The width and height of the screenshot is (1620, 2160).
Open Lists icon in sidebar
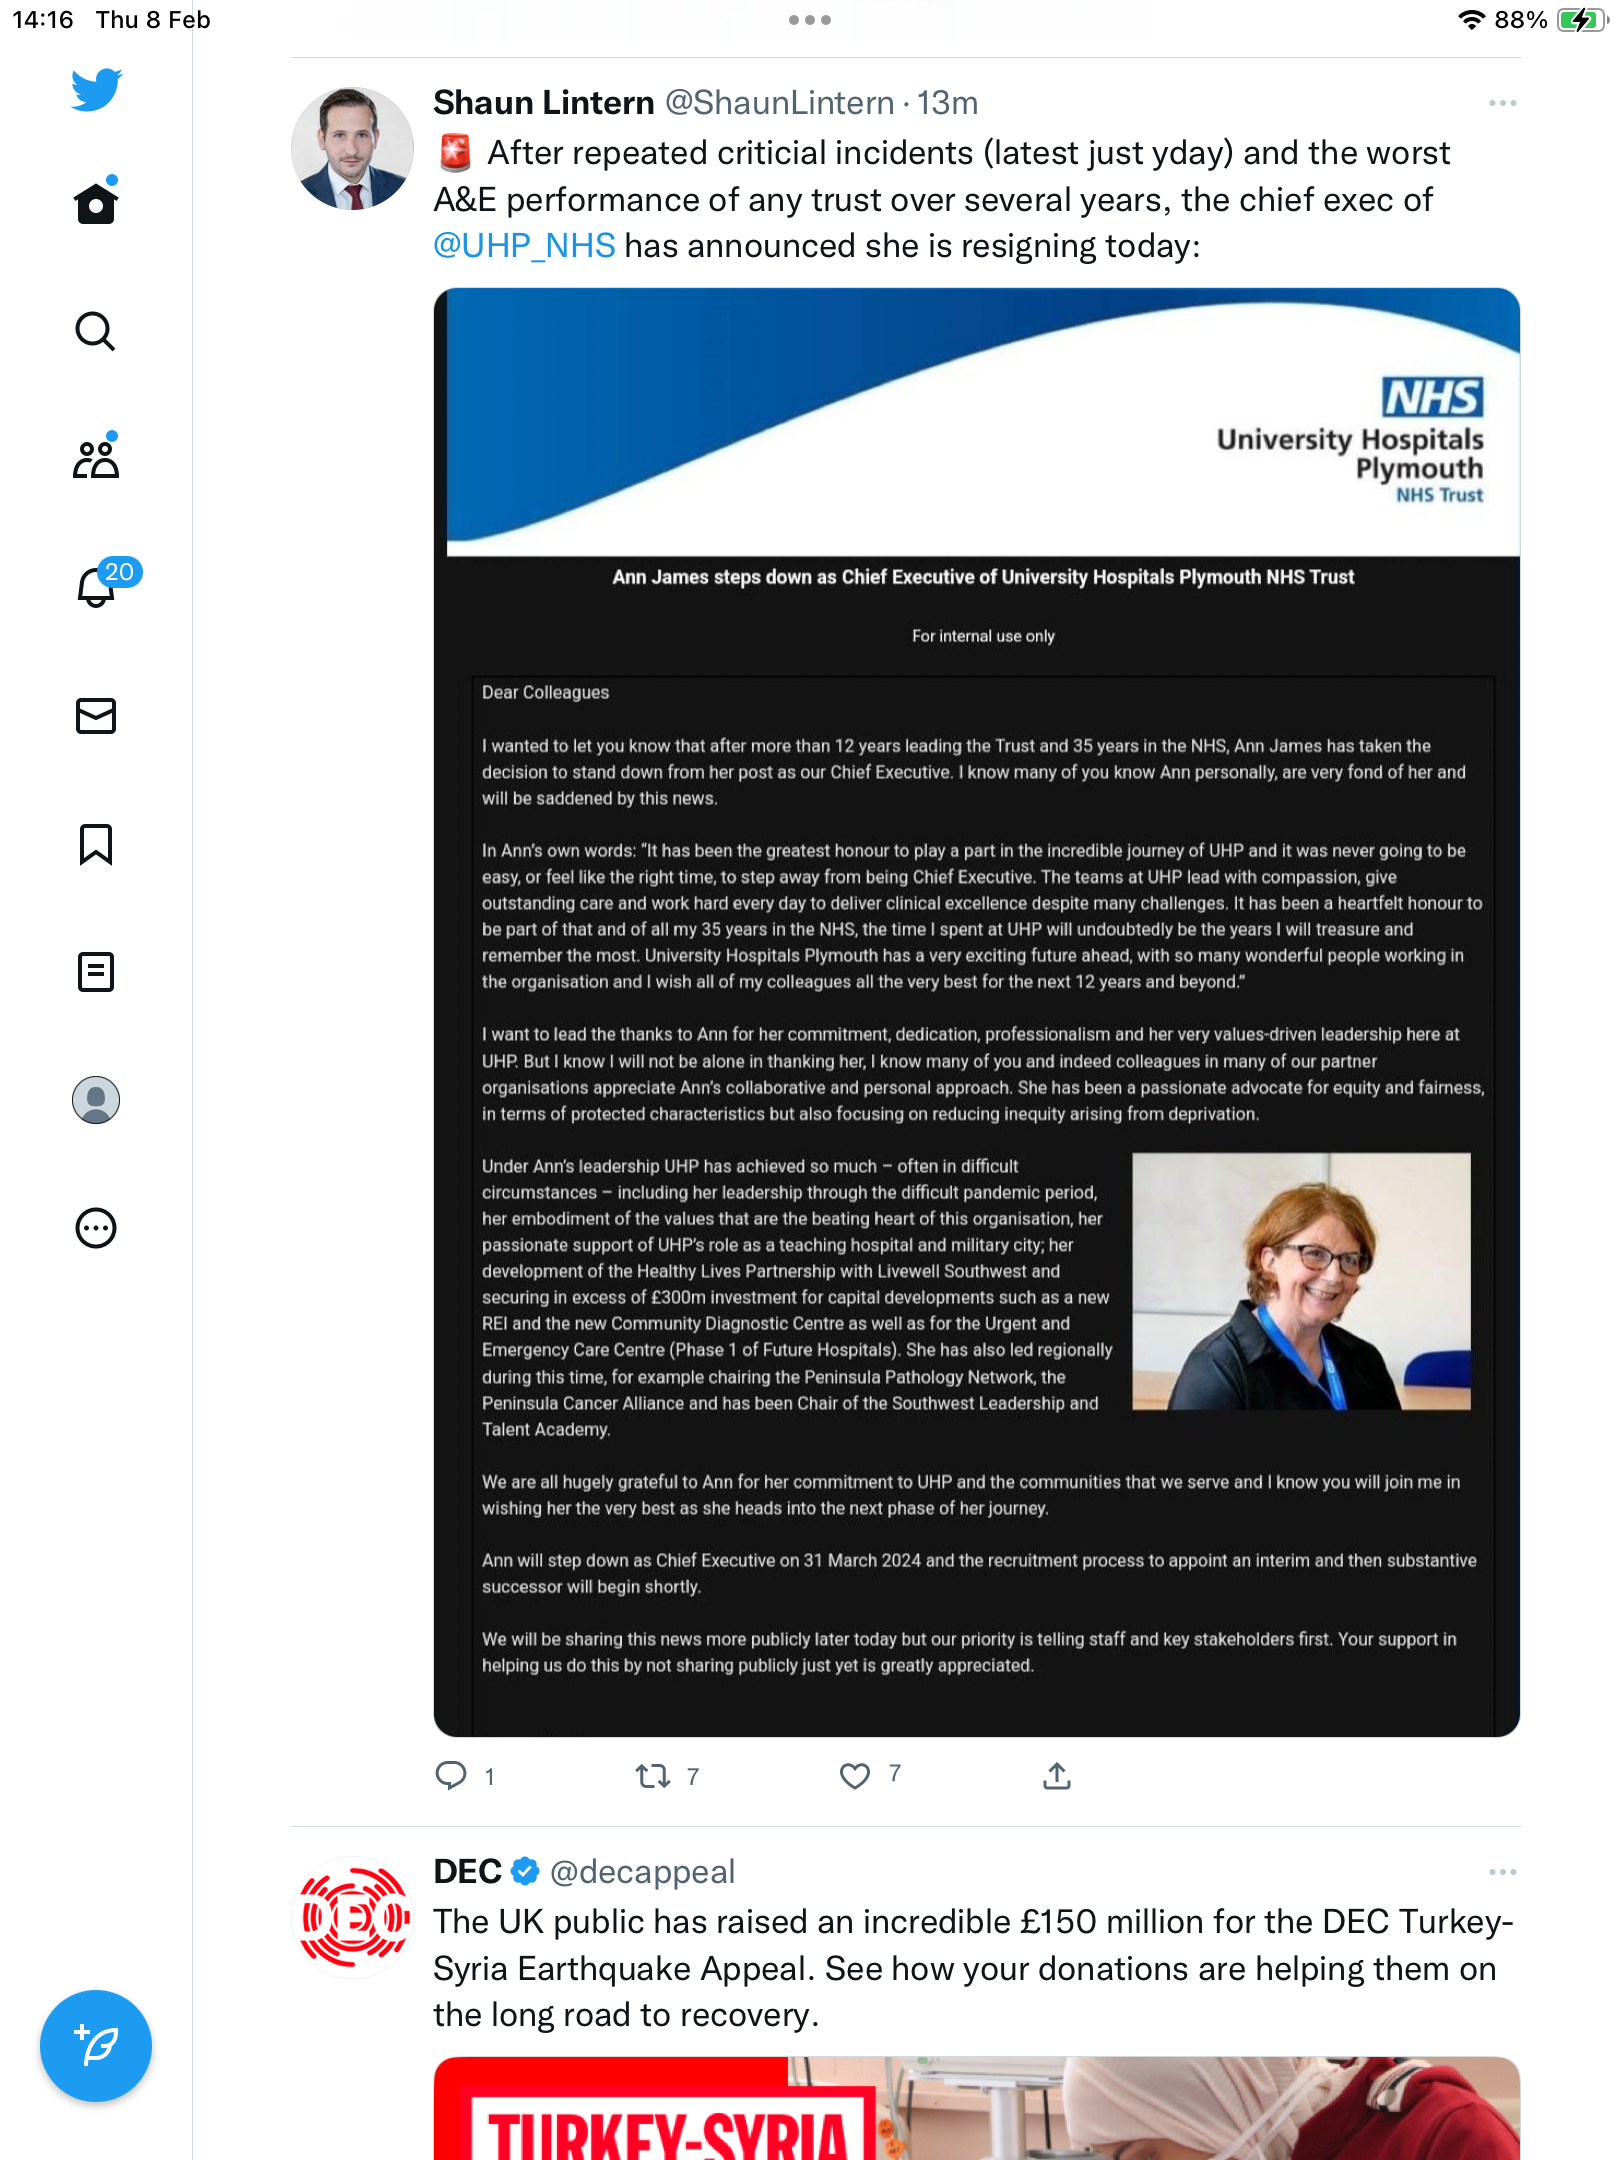point(96,972)
